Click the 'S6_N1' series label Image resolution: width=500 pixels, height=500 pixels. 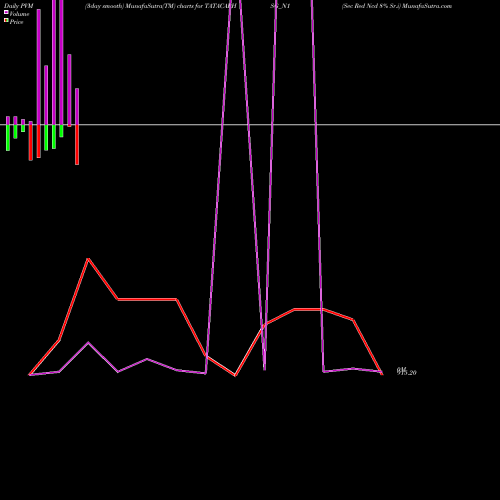(x=280, y=6)
